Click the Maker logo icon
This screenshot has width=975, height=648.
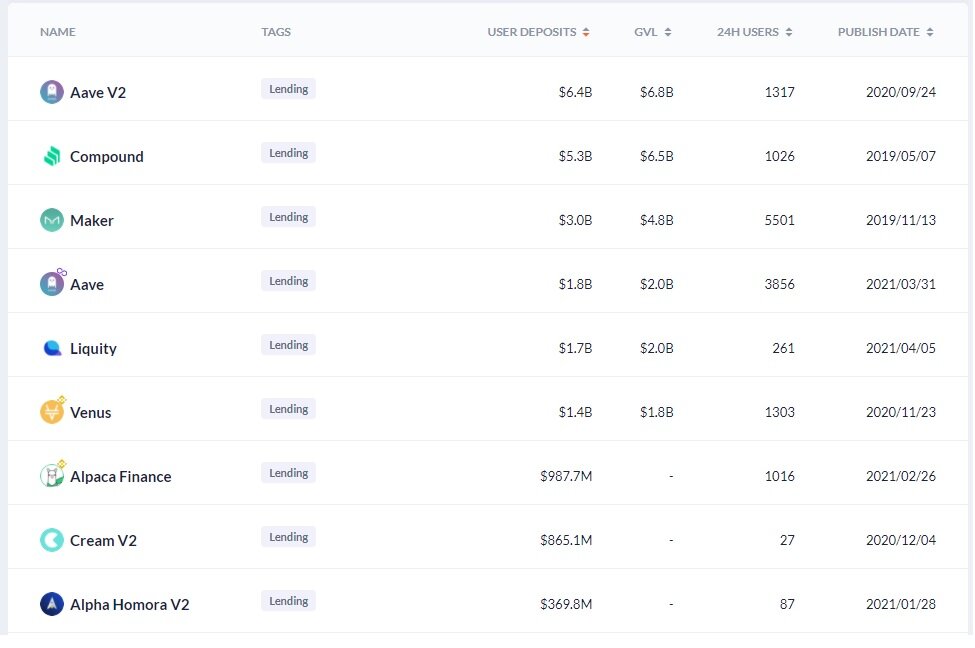[x=52, y=220]
